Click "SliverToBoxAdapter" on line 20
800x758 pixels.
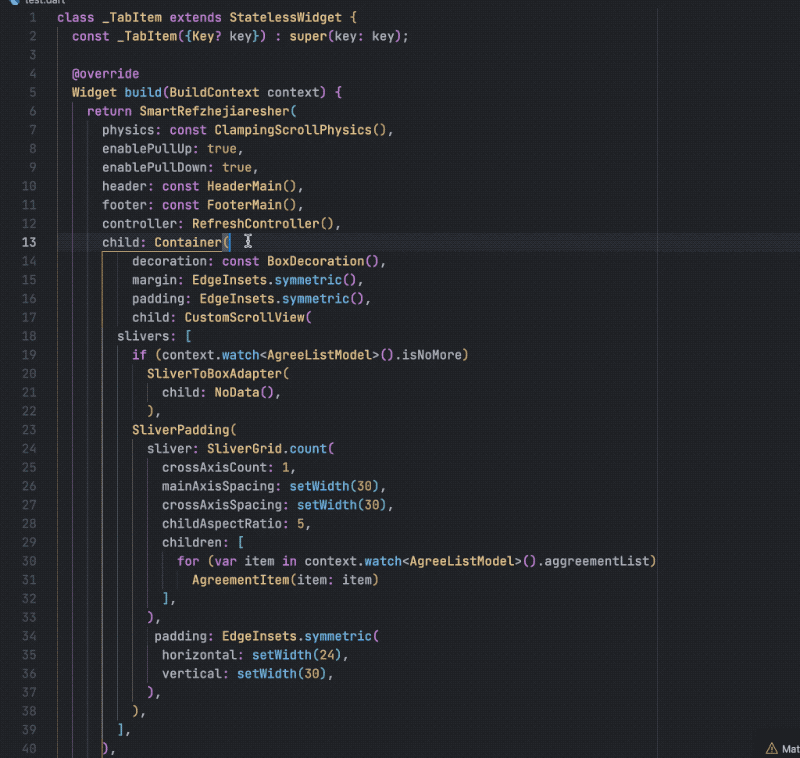click(x=214, y=374)
